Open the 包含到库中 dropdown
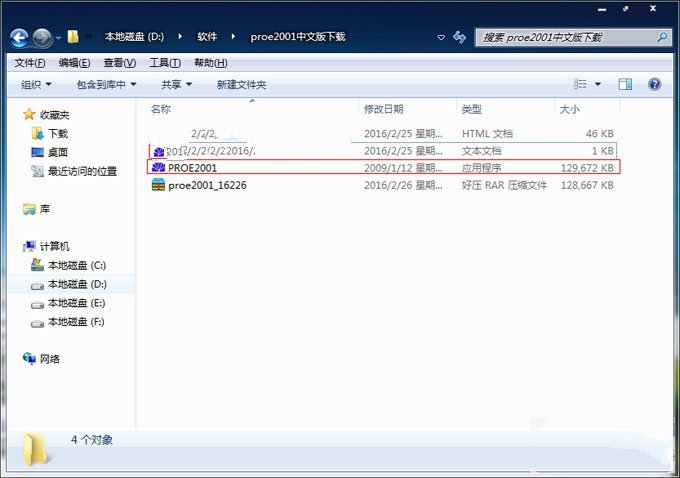Viewport: 680px width, 478px height. (x=106, y=85)
